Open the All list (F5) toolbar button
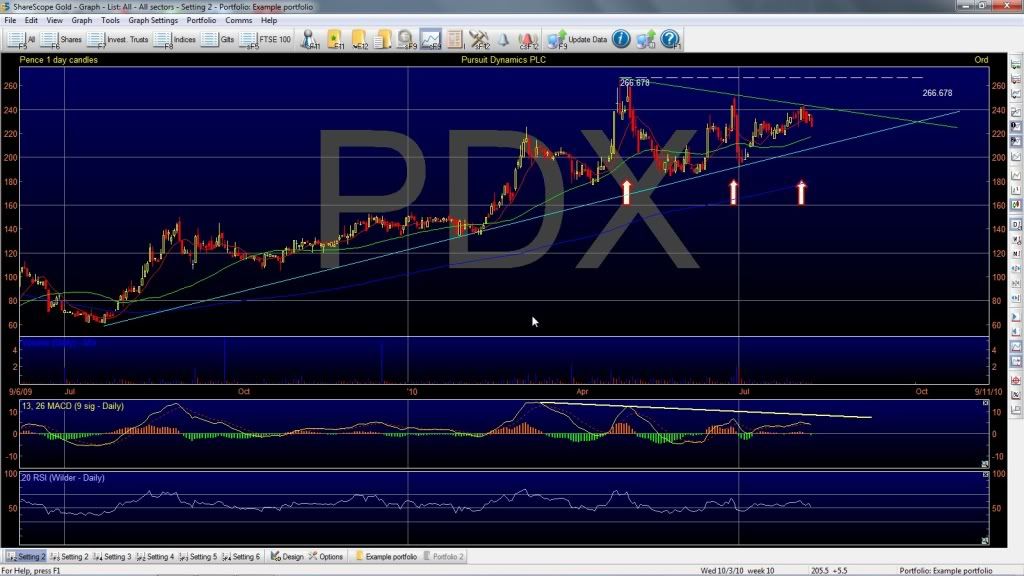Image resolution: width=1024 pixels, height=576 pixels. [21, 40]
